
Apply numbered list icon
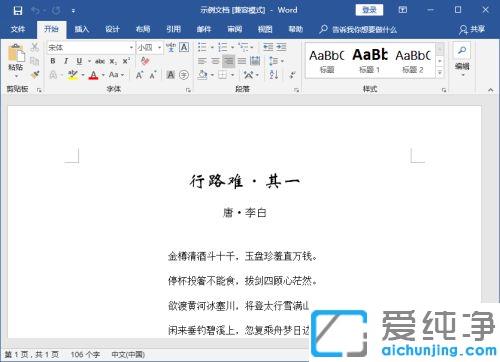222,47
